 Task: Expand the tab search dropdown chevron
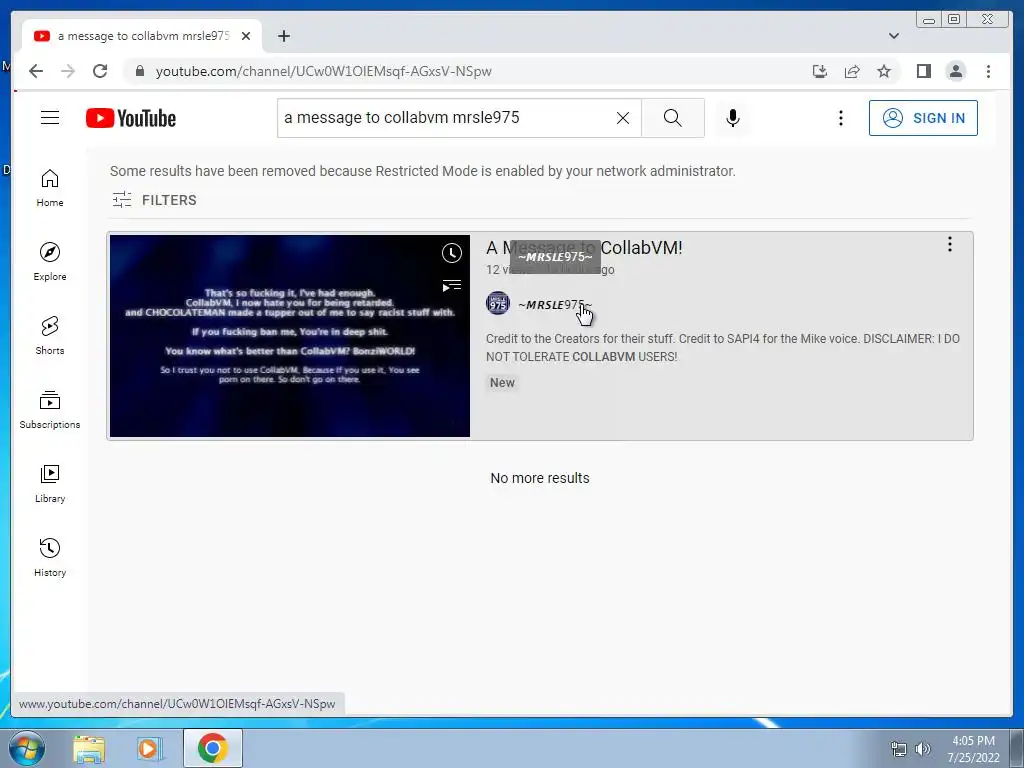point(894,36)
